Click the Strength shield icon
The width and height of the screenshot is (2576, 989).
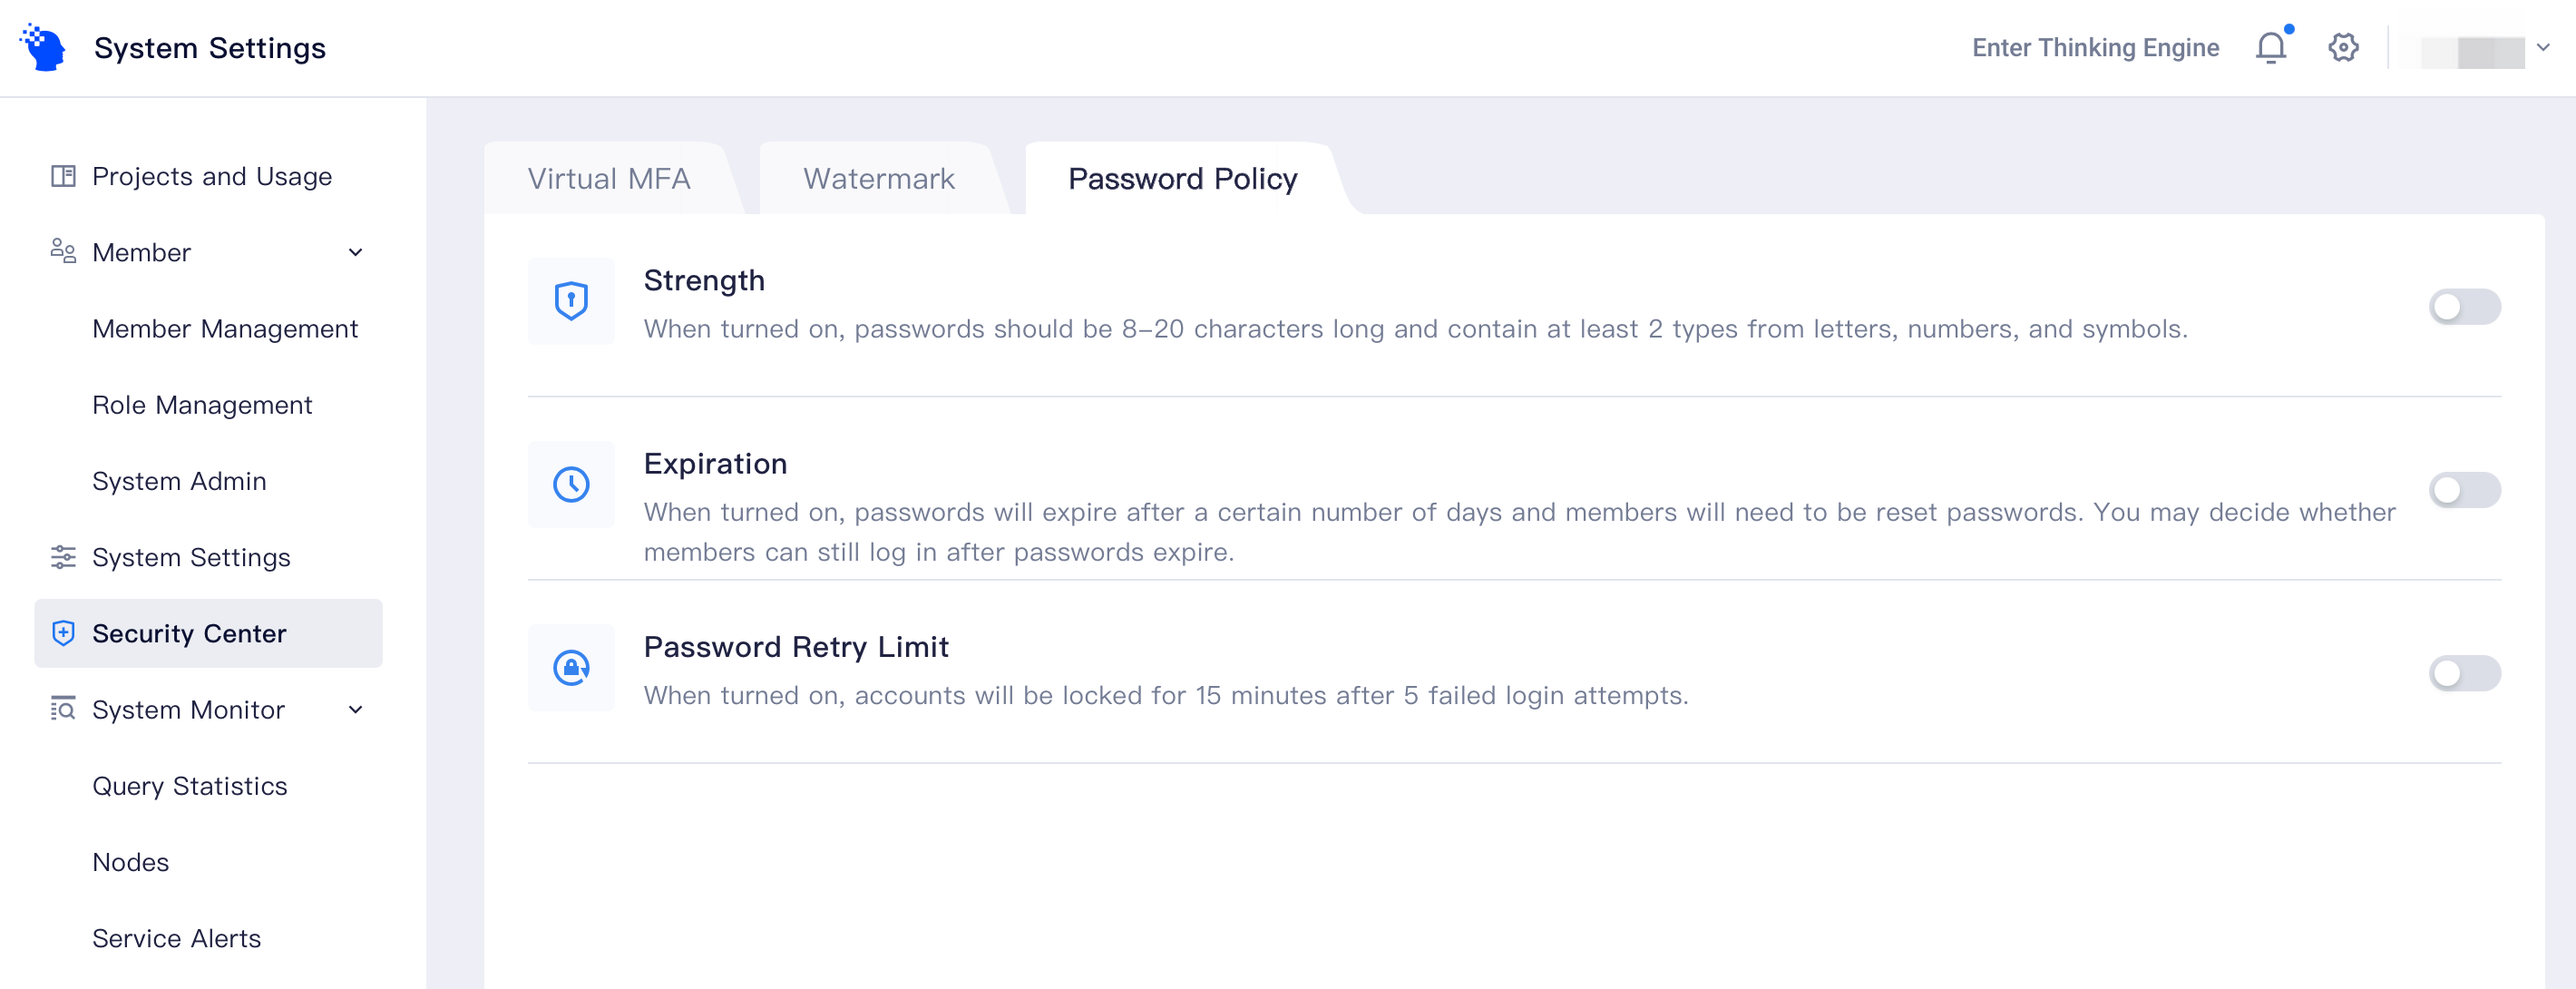tap(571, 301)
